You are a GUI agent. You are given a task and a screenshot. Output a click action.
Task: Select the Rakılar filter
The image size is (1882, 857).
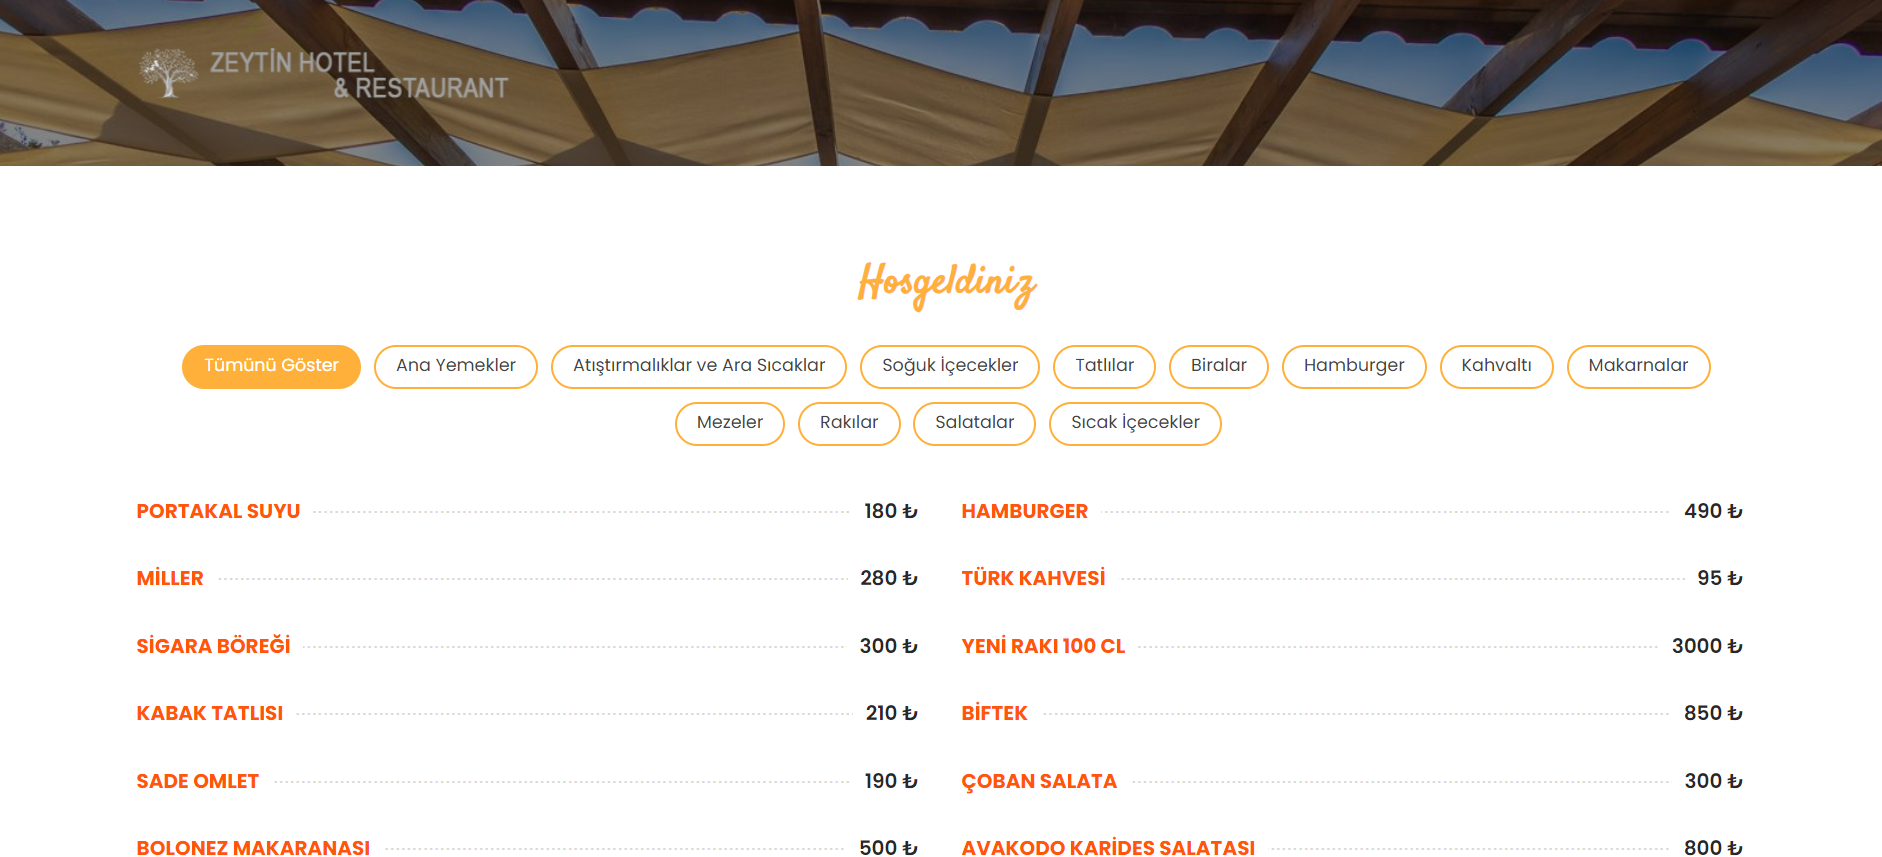click(849, 423)
